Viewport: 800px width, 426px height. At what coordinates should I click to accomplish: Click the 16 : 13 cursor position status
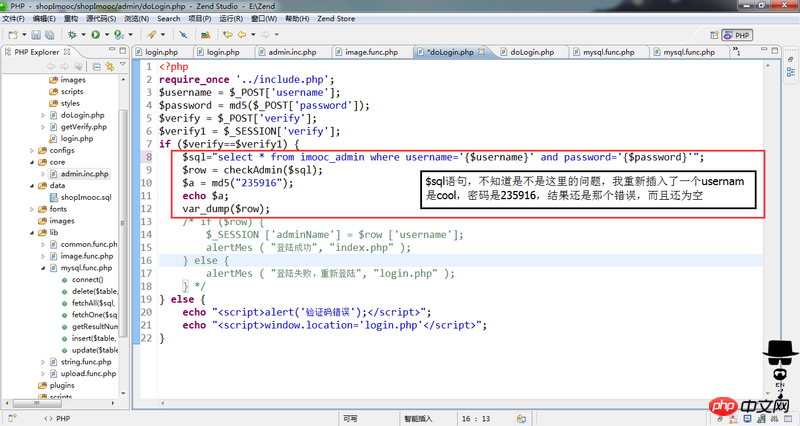point(476,419)
